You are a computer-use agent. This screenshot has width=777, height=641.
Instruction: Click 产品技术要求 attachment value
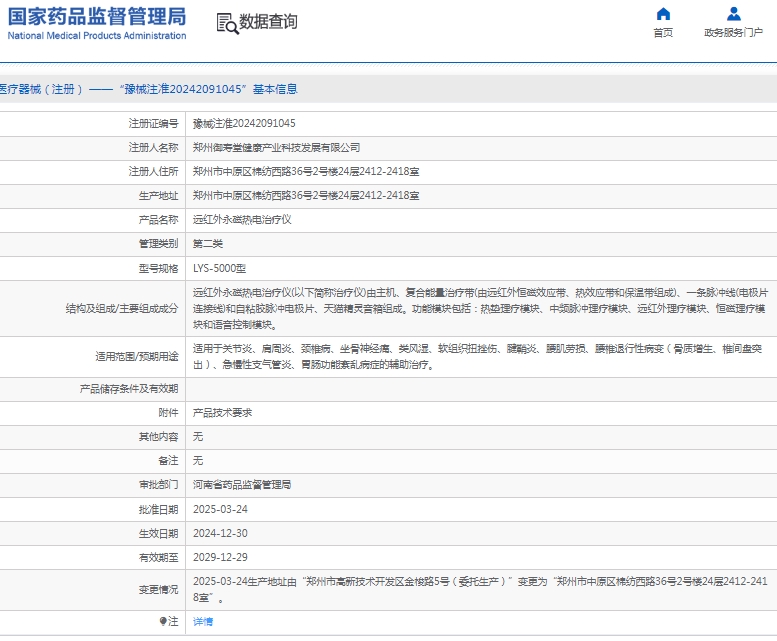tap(222, 413)
